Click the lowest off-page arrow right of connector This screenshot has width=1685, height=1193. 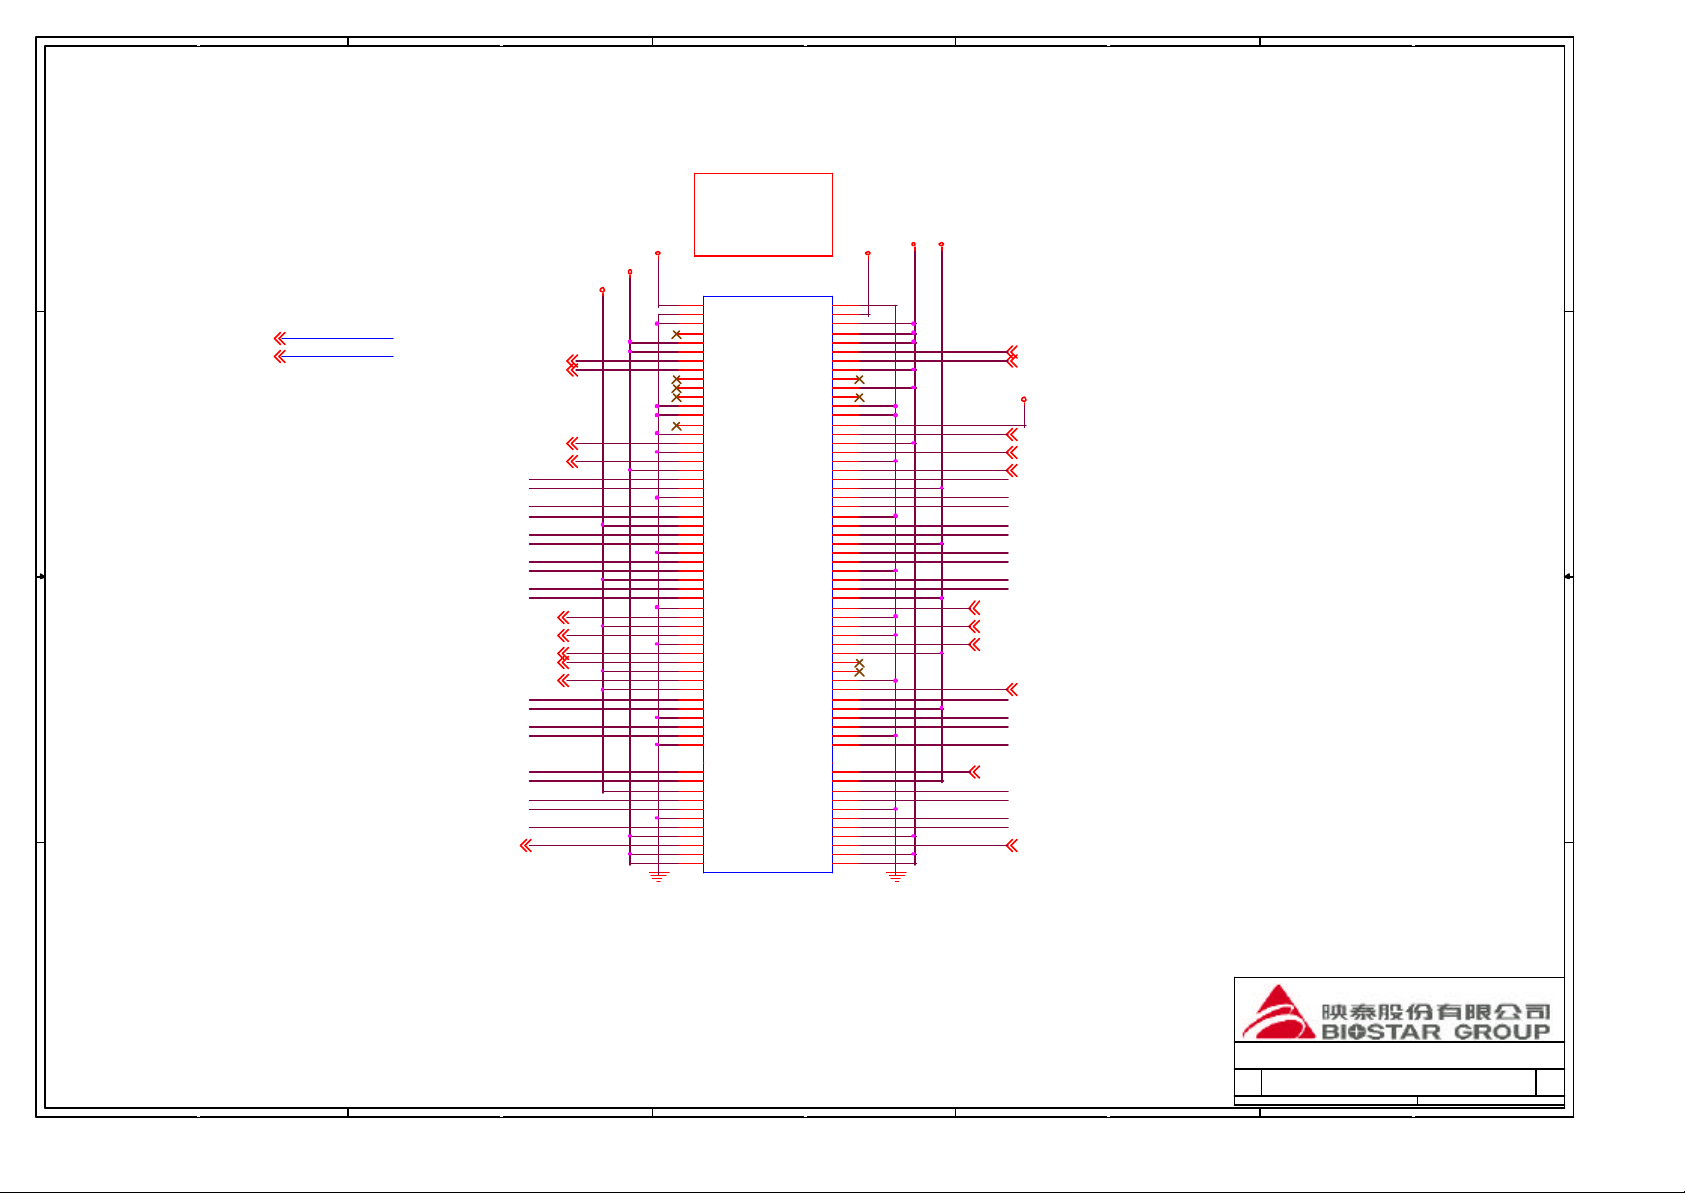(1012, 846)
